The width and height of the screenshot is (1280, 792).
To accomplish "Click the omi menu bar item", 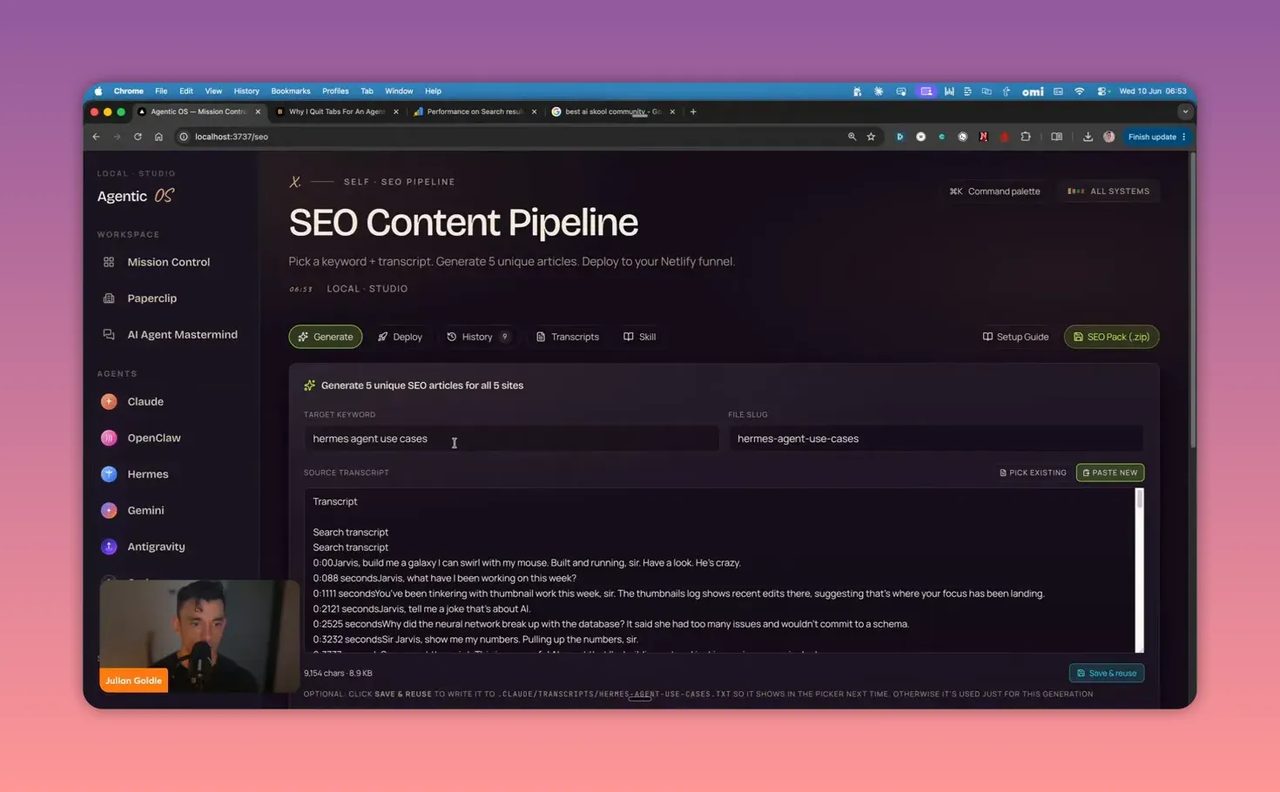I will click(1033, 91).
